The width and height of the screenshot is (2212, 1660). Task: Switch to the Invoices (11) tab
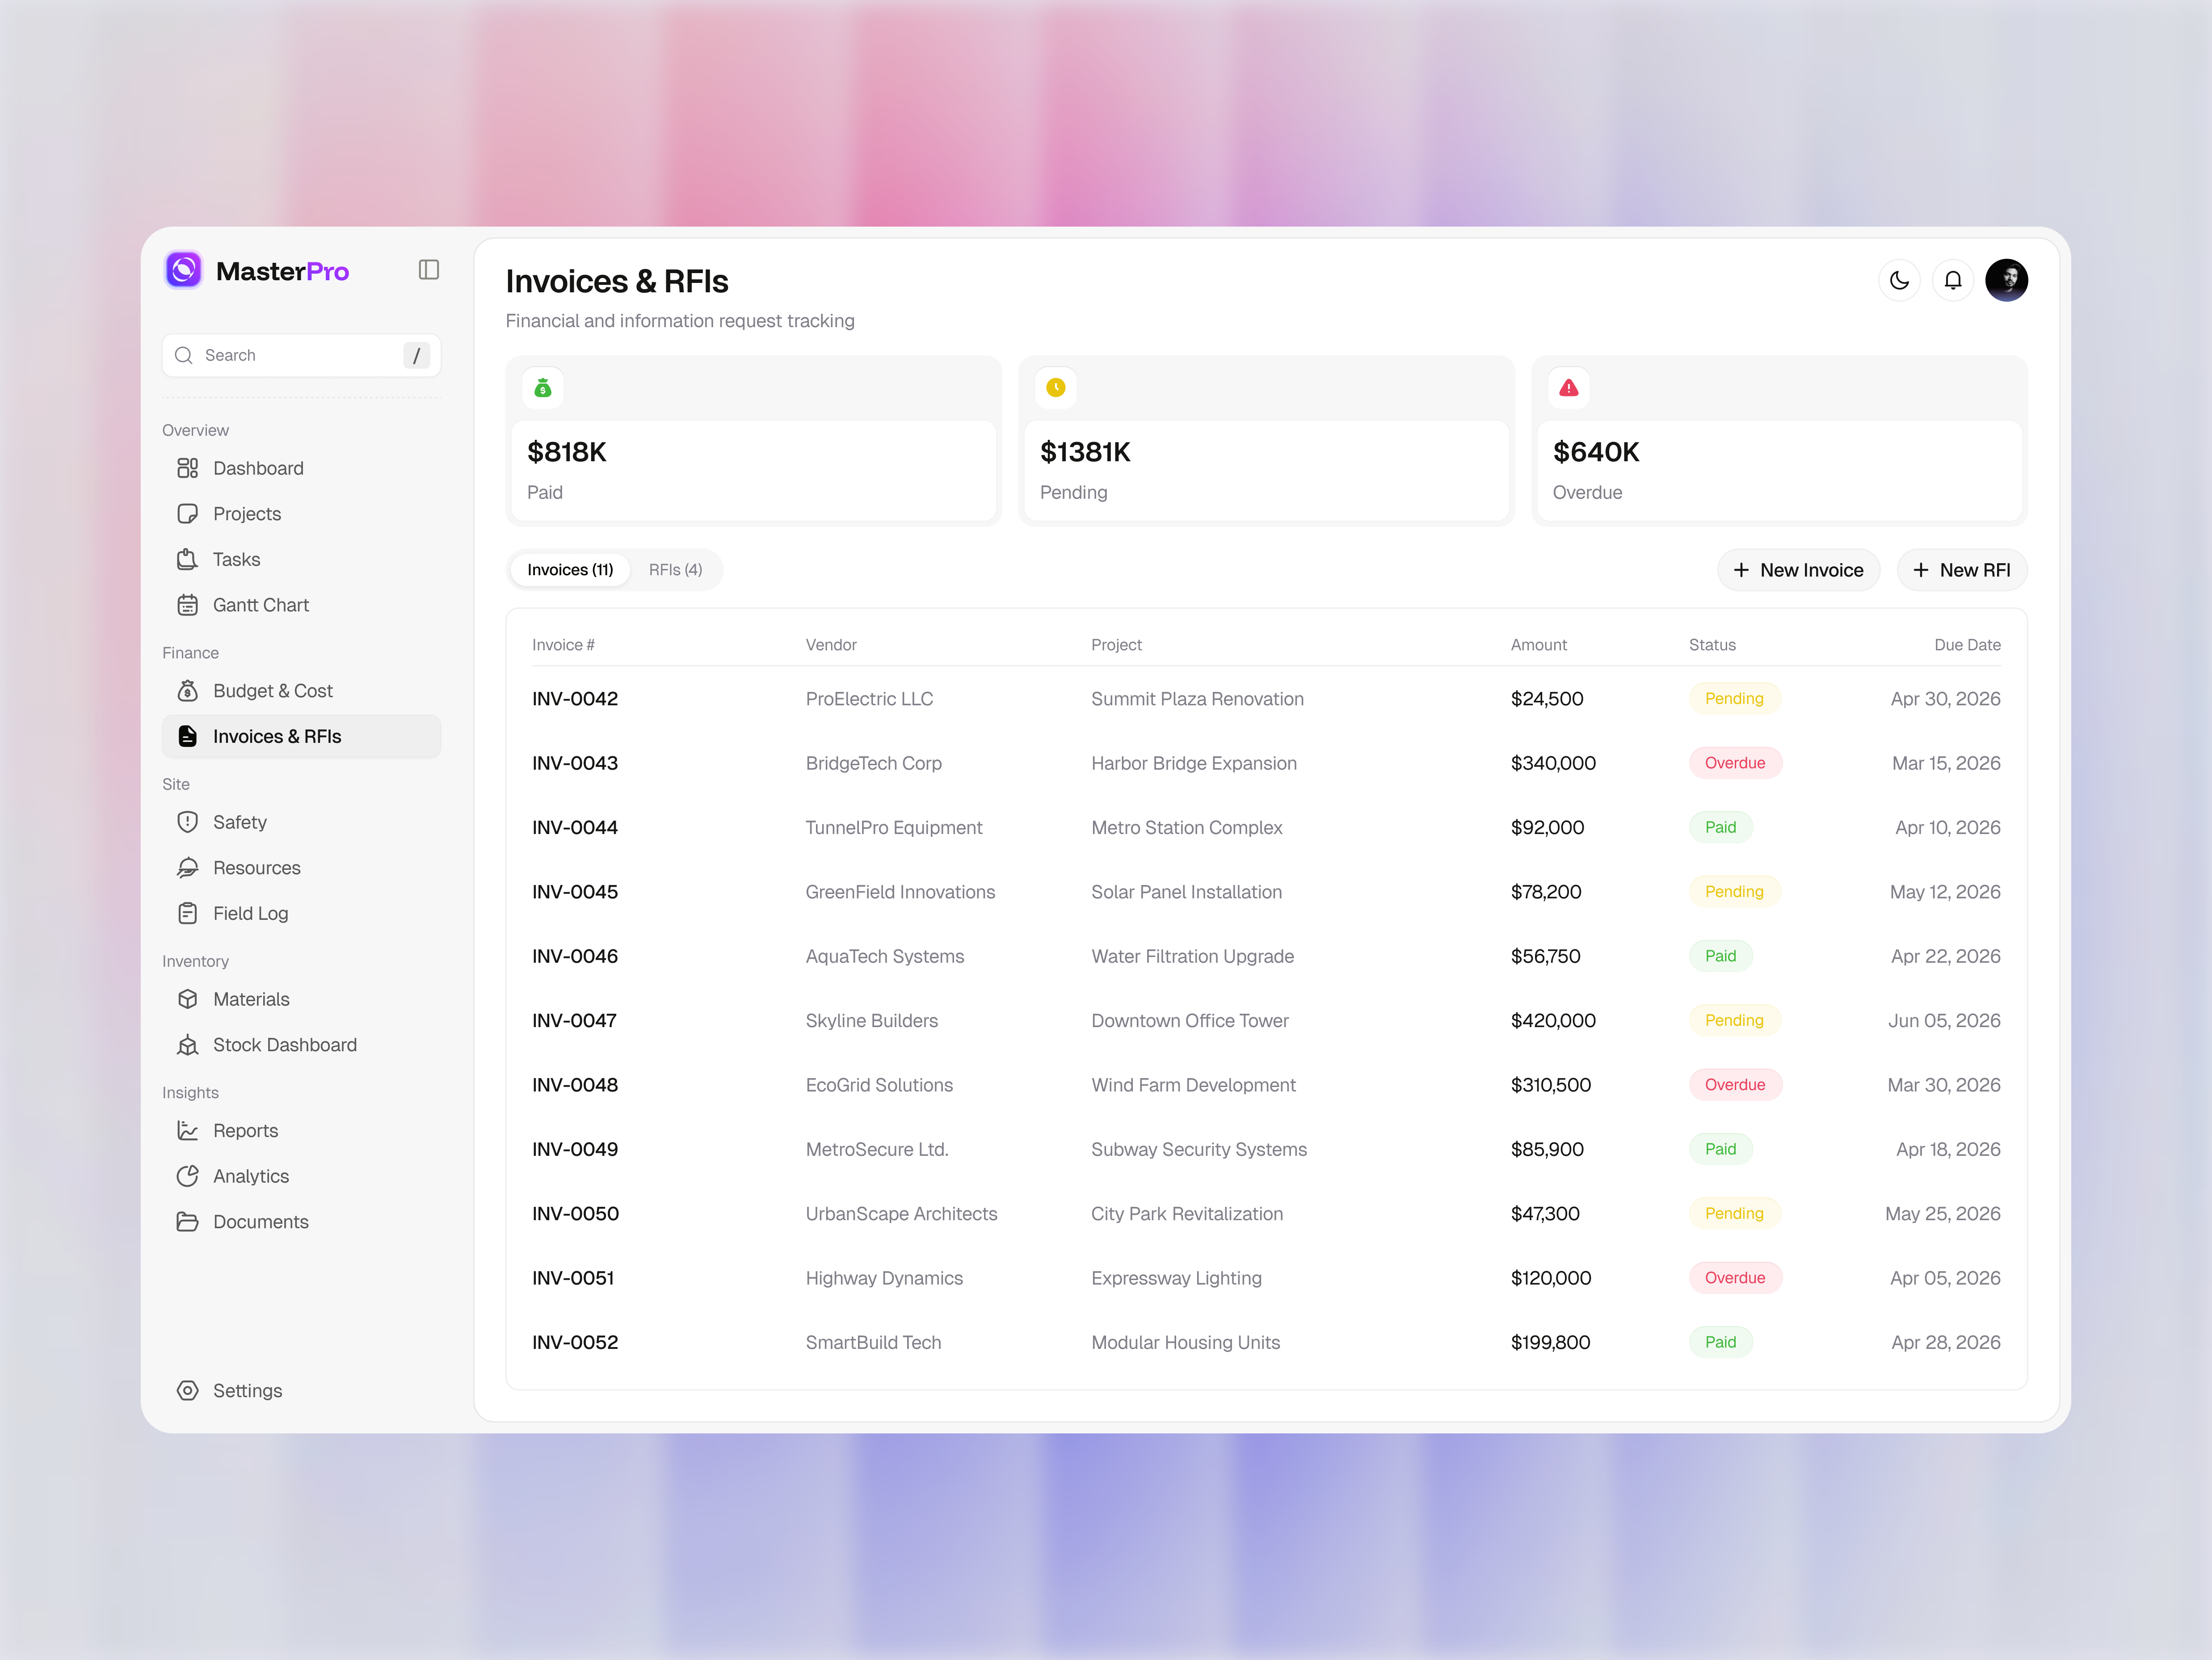[x=570, y=570]
